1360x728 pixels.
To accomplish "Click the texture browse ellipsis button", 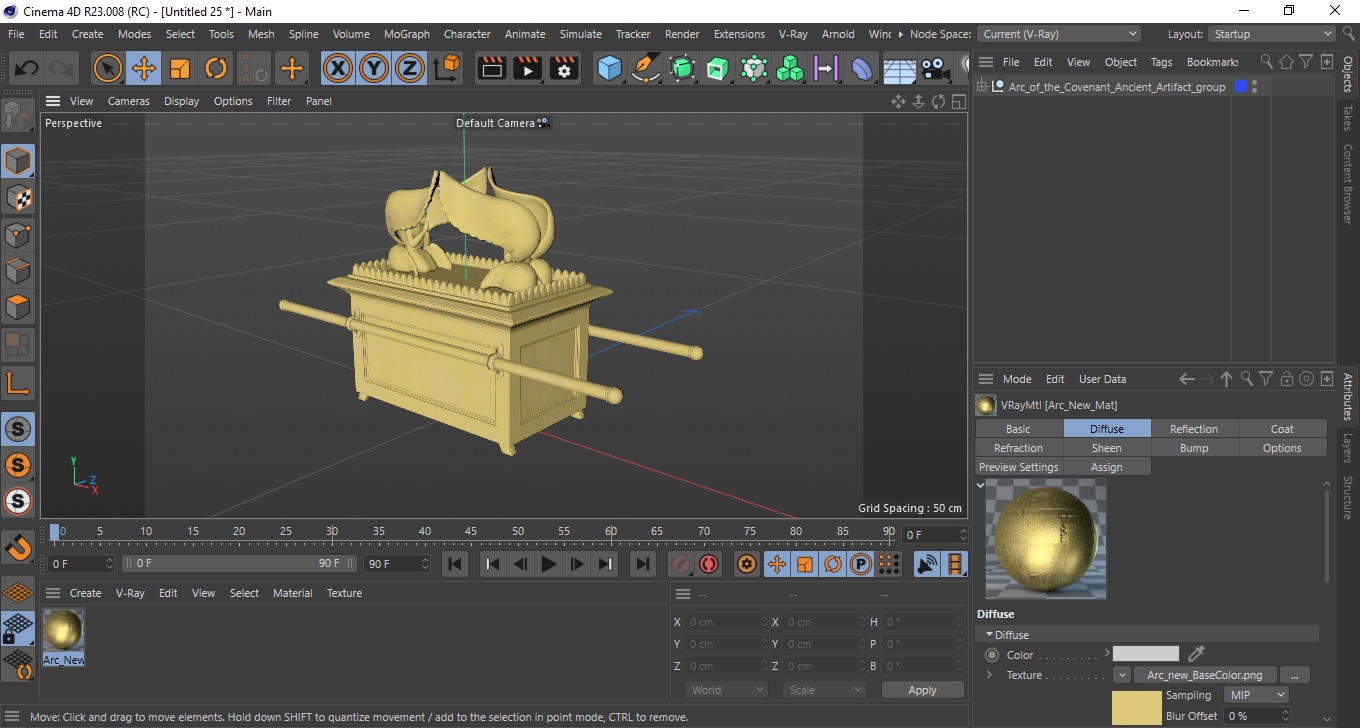I will click(x=1295, y=675).
